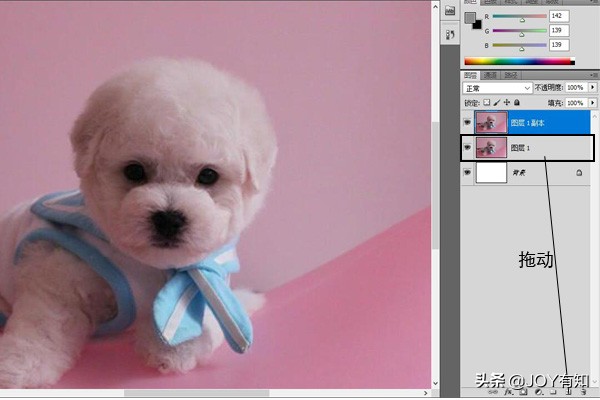600x400 pixels.
Task: Click the new adjustment layer half-circle icon
Action: (x=539, y=392)
